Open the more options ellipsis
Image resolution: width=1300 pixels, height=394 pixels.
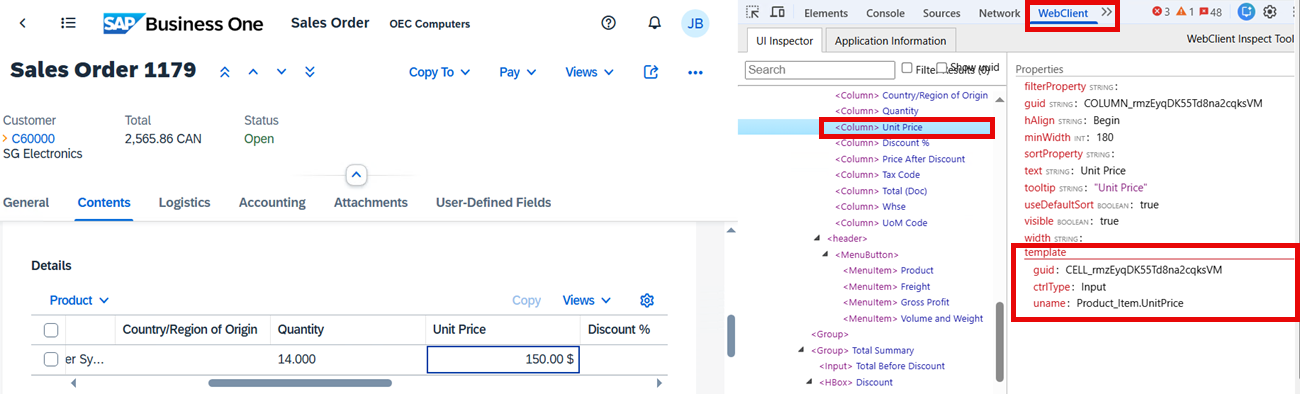[x=695, y=72]
